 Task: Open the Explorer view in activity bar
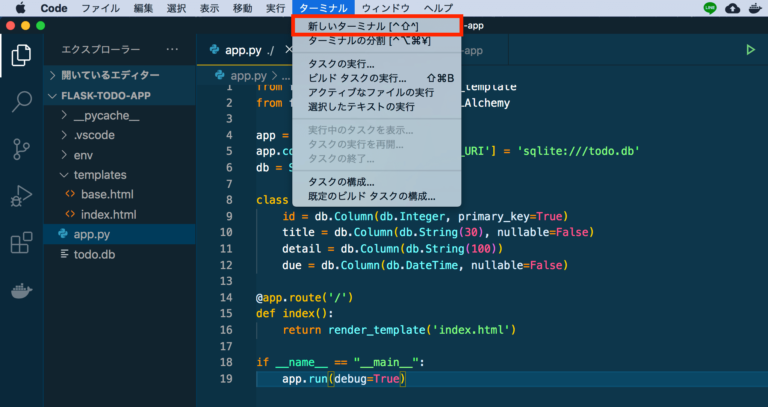pyautogui.click(x=21, y=55)
